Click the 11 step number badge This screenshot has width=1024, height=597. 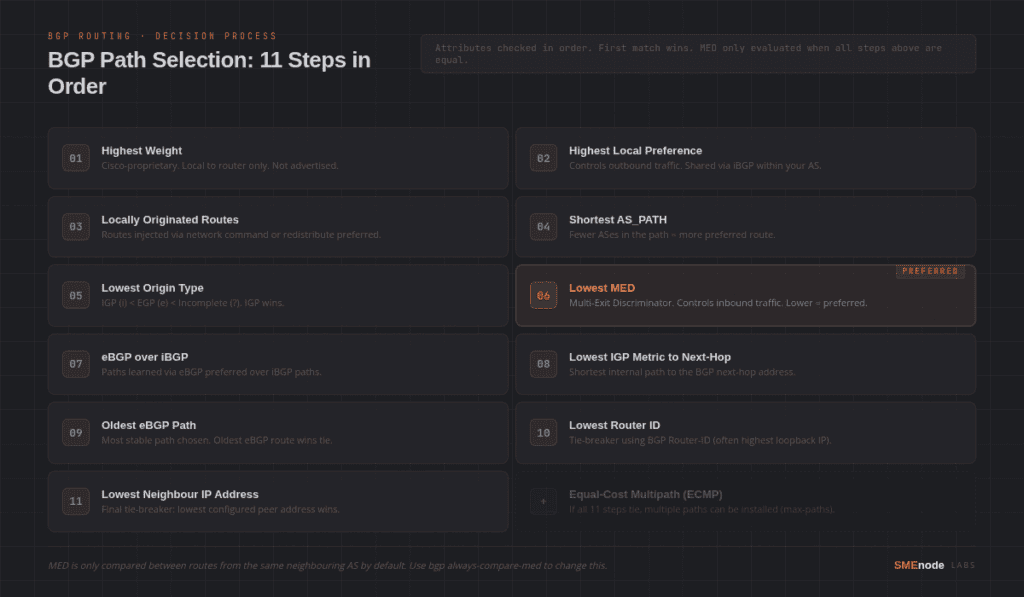76,501
